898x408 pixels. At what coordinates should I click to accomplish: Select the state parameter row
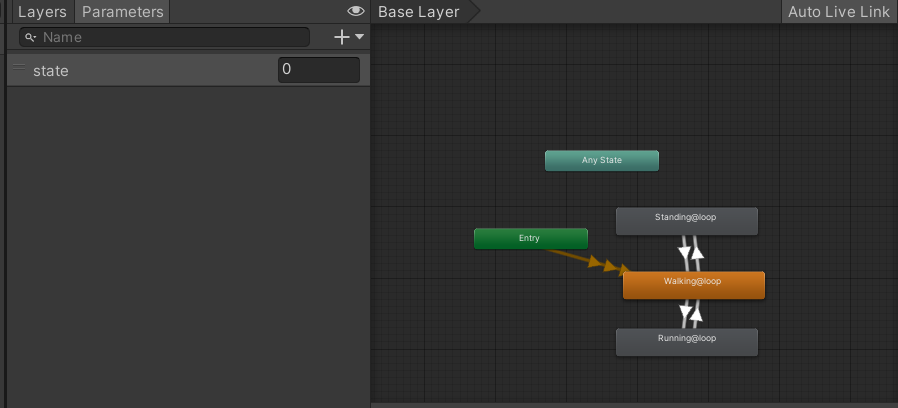coord(188,70)
